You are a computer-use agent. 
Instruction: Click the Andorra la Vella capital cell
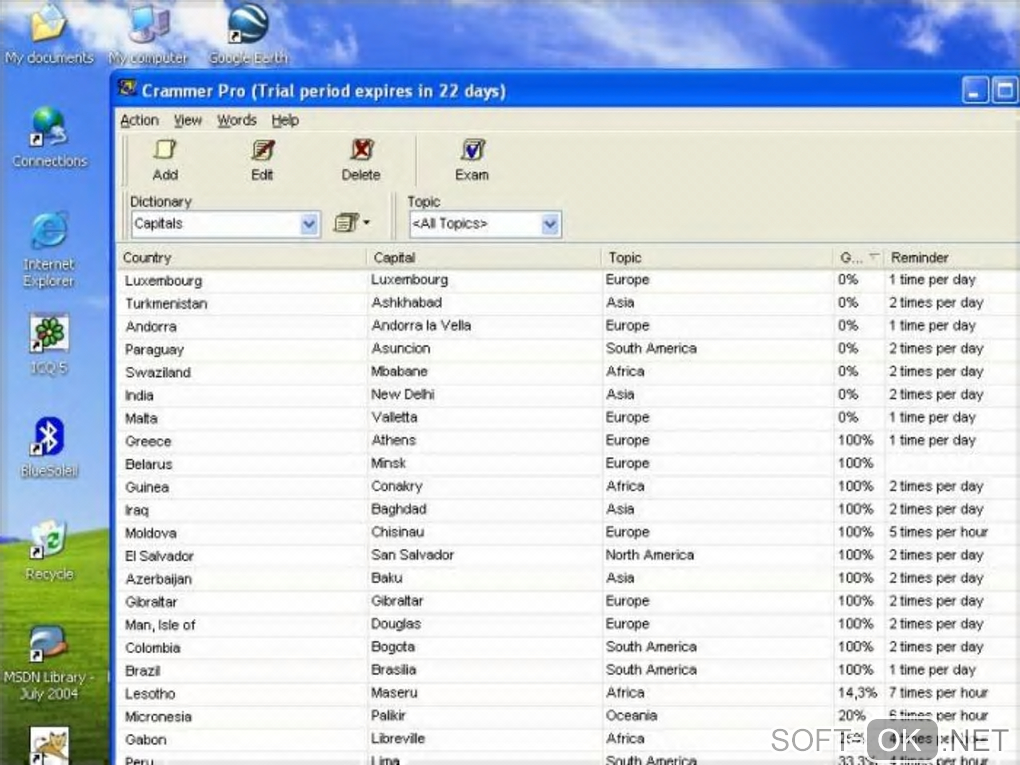[x=421, y=325]
